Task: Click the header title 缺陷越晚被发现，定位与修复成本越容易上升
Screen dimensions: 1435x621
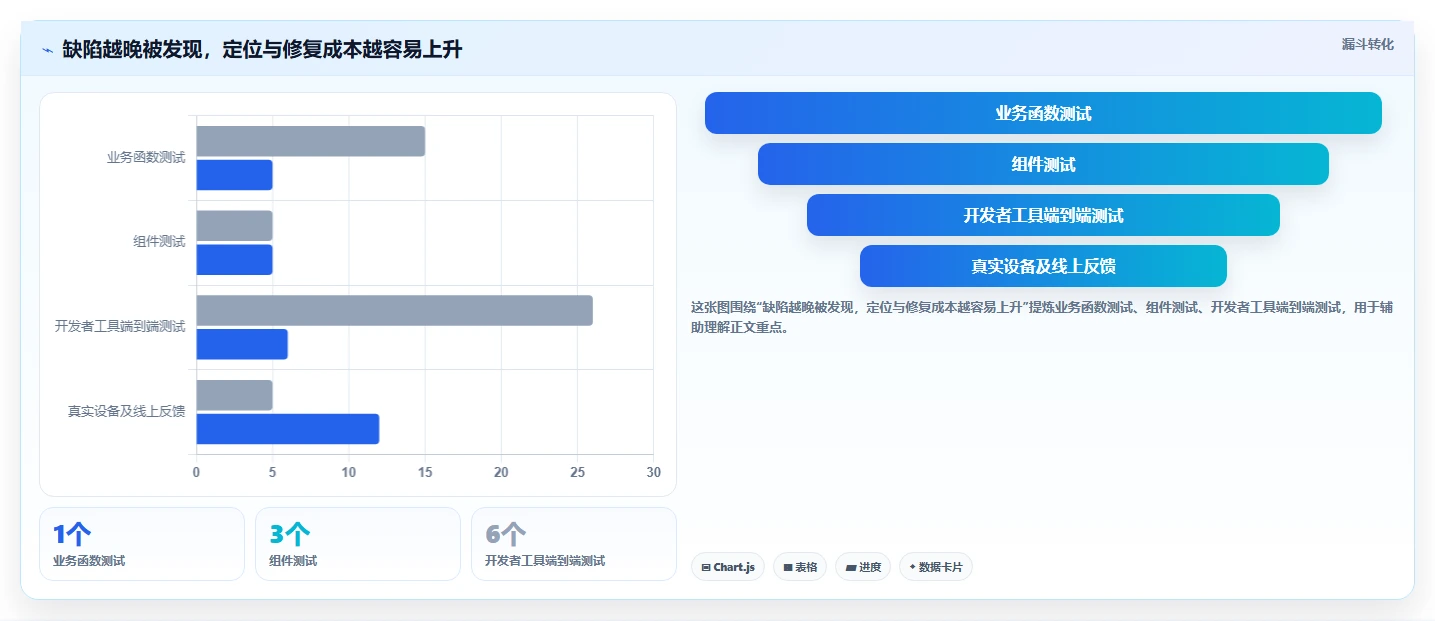Action: pyautogui.click(x=262, y=49)
